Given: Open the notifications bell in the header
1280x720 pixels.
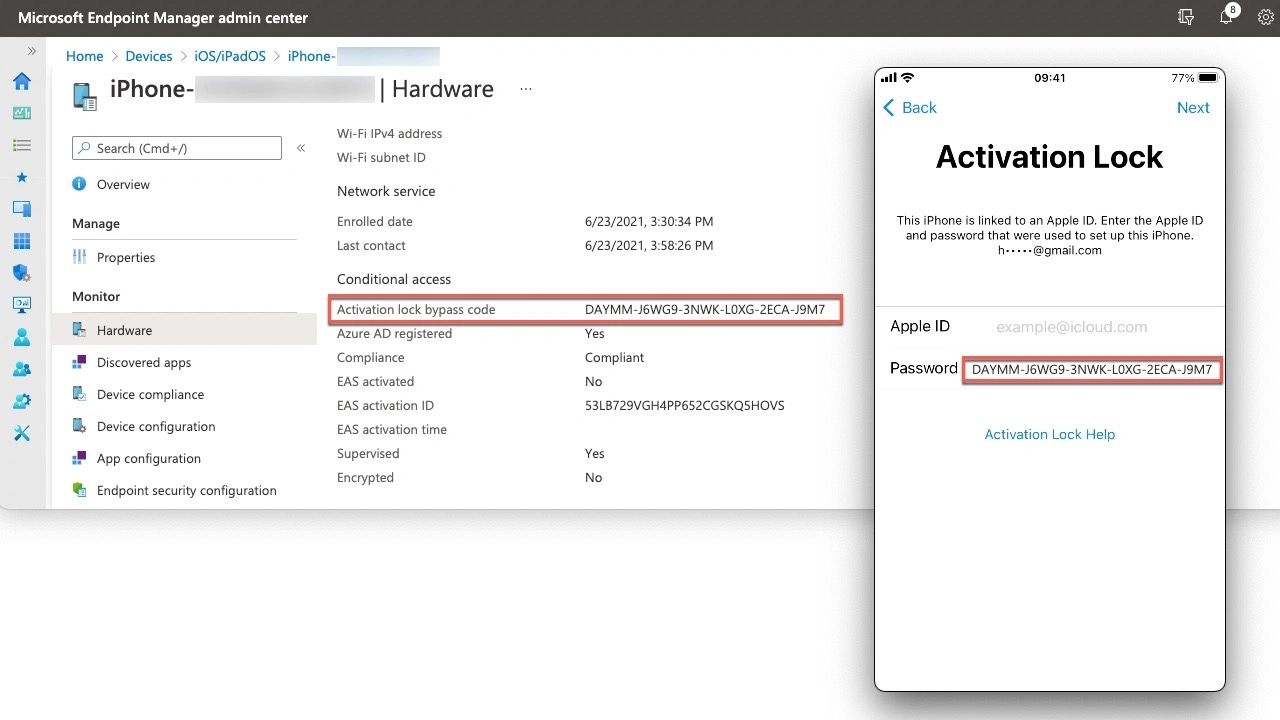Looking at the screenshot, I should tap(1227, 17).
